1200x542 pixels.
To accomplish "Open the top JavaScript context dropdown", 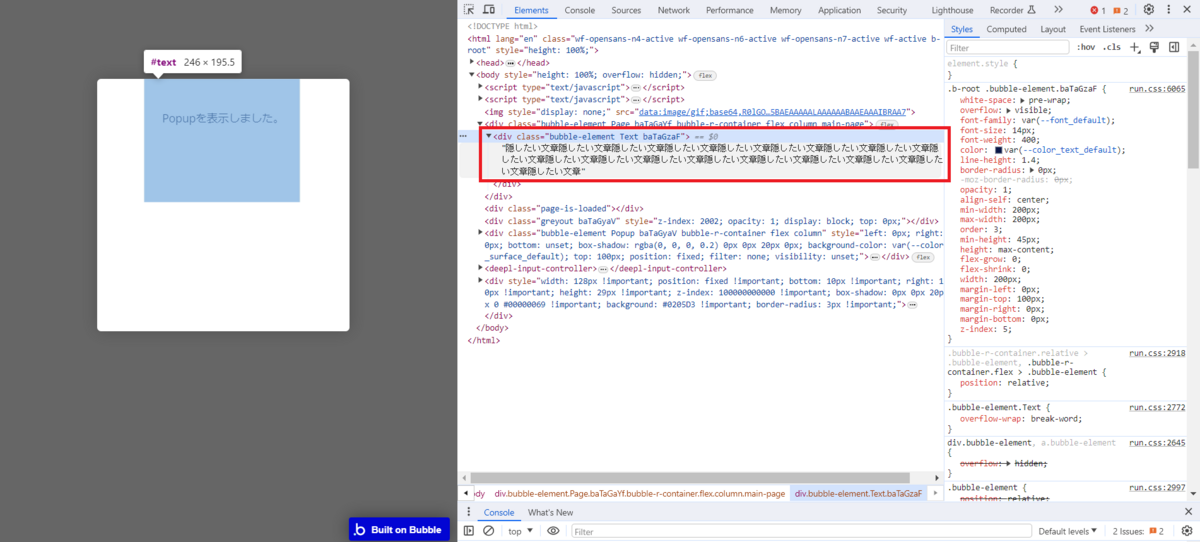I will coord(521,531).
